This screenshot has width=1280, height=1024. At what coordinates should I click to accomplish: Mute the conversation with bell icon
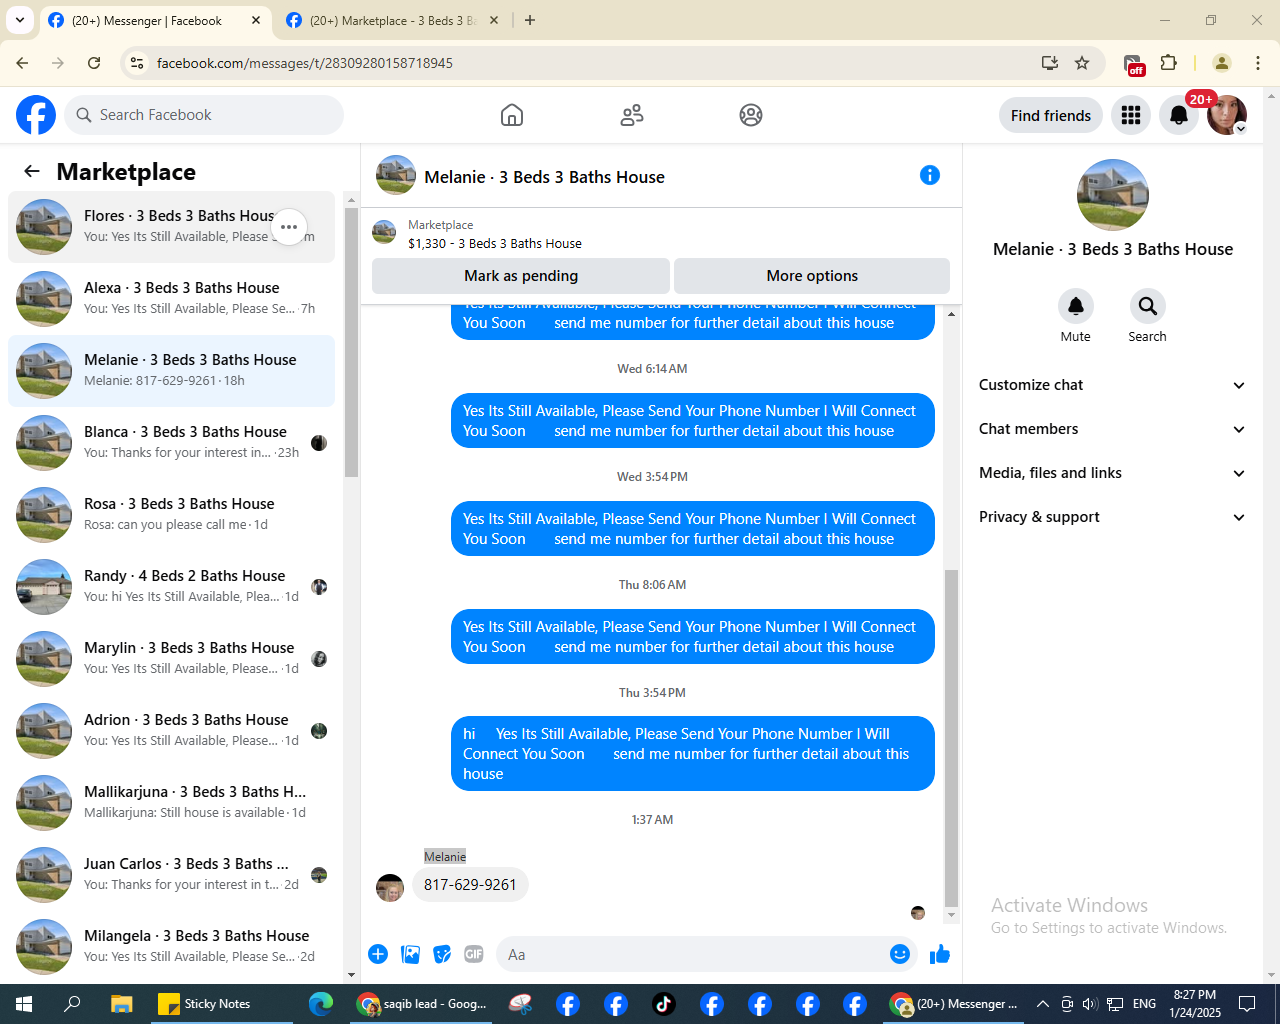[1076, 306]
